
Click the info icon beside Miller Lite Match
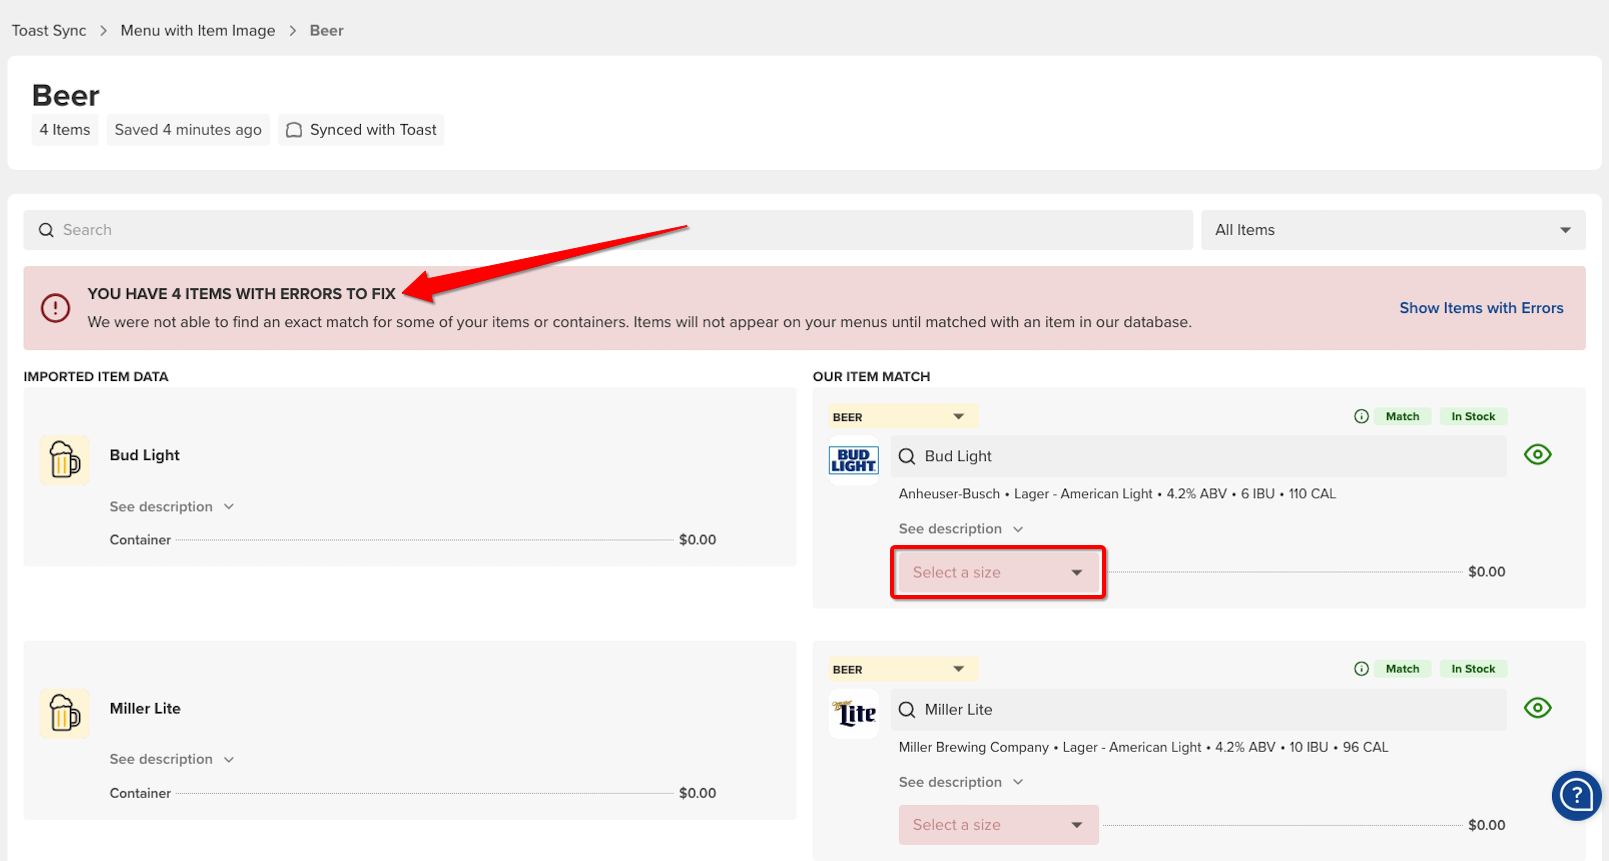[1361, 669]
